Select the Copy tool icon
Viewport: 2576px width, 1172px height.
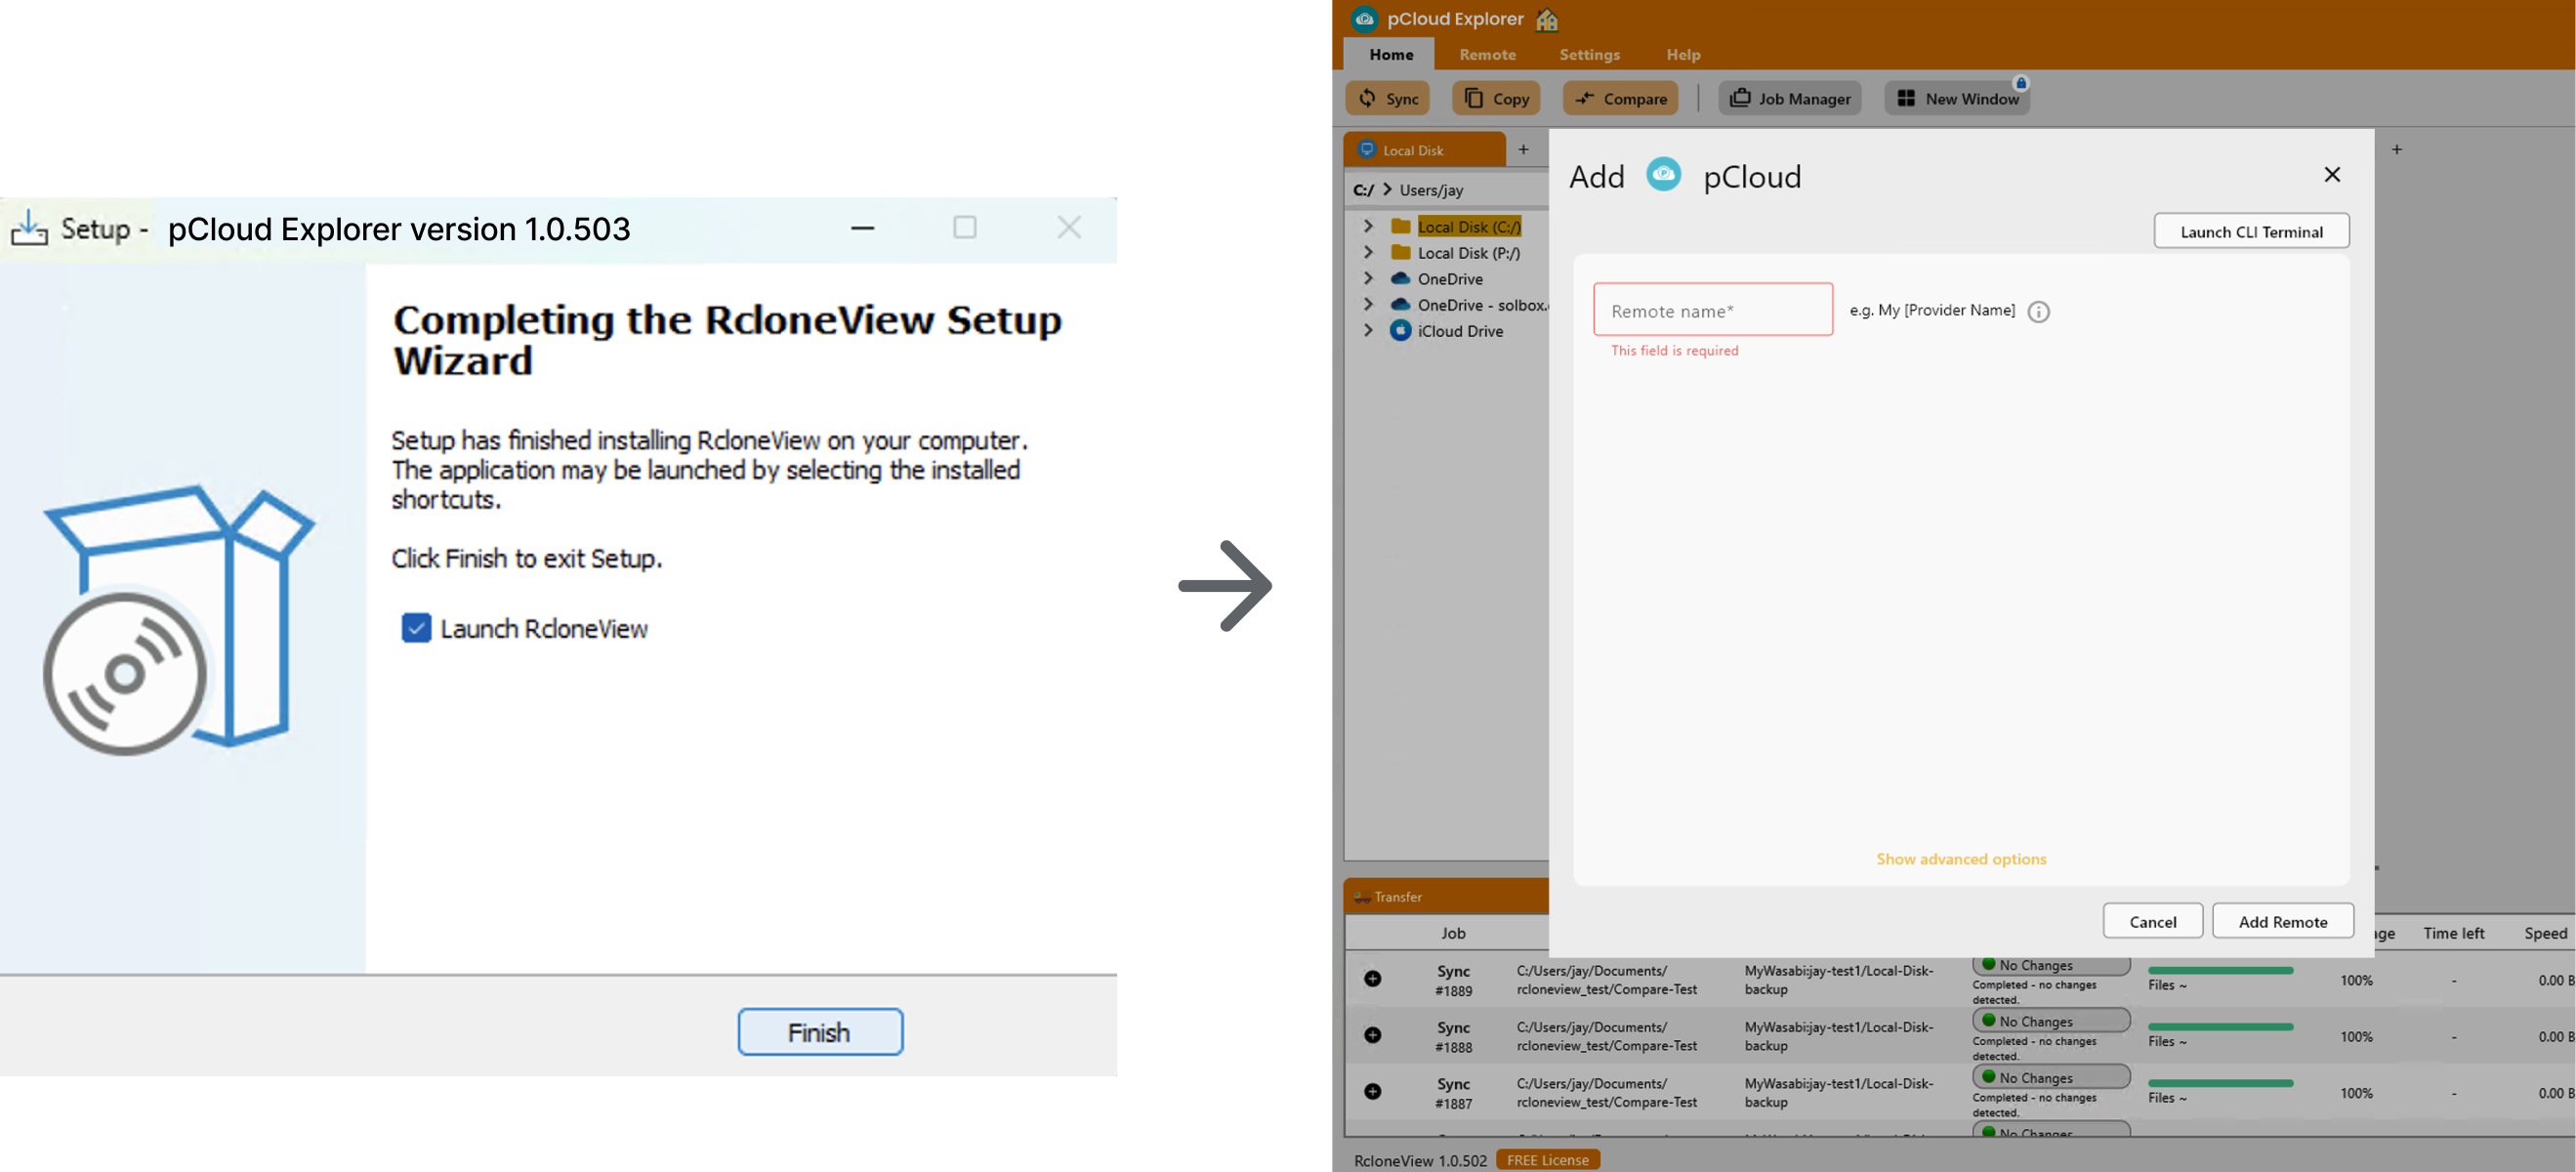pos(1472,98)
